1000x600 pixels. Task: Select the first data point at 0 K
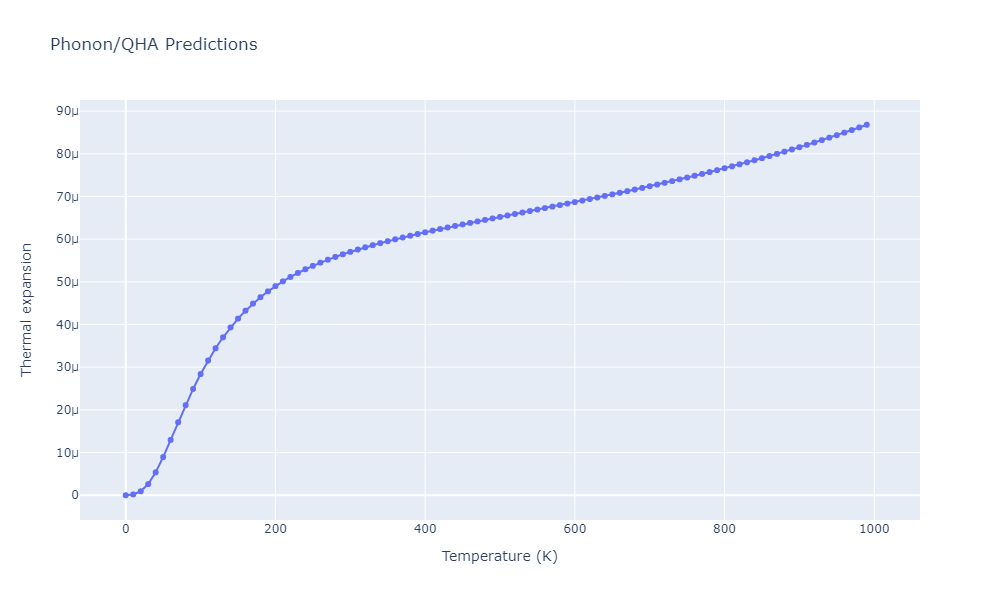[126, 495]
